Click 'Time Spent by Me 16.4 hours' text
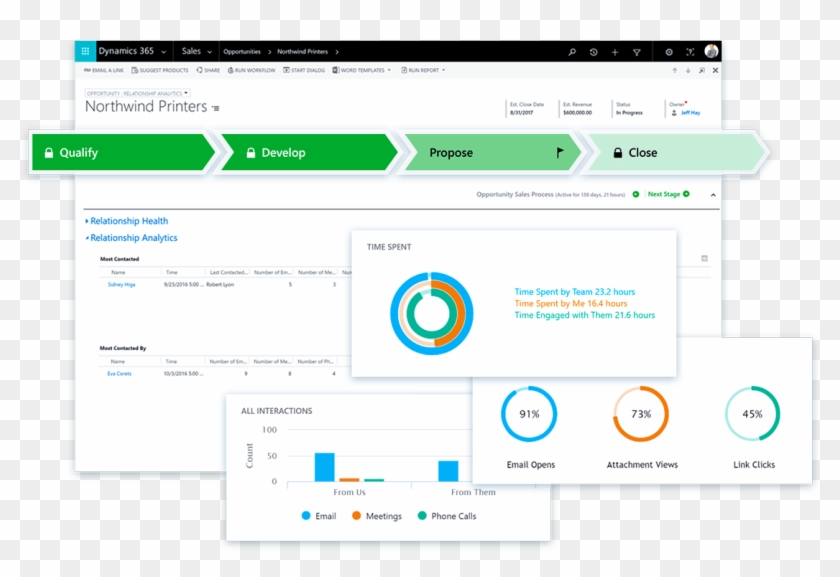 pos(571,304)
